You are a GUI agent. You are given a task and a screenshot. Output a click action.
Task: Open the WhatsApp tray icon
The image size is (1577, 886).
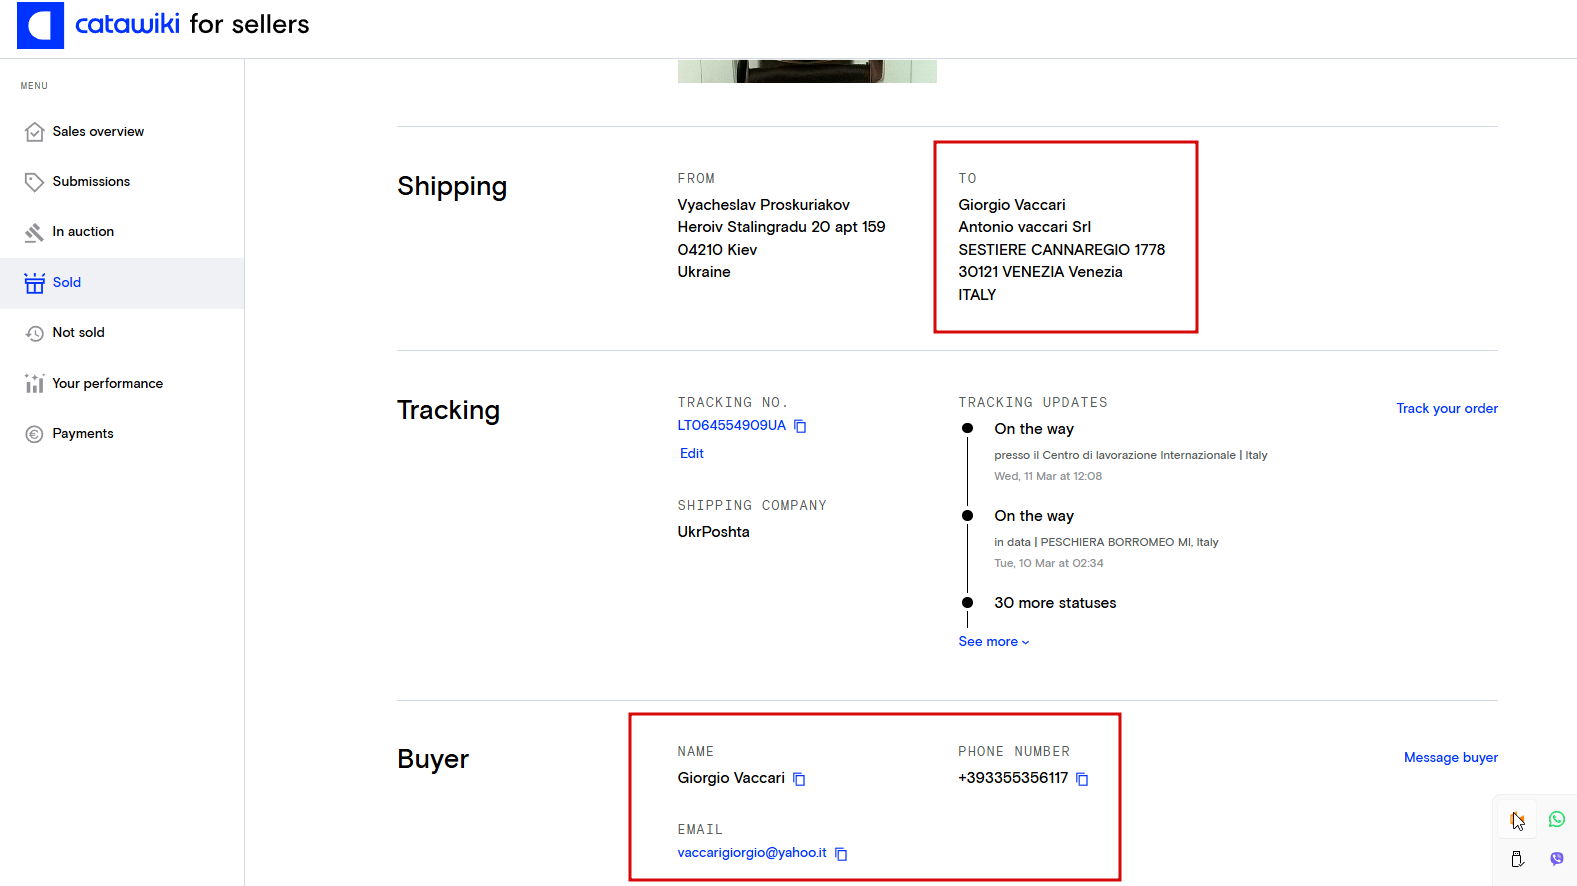(x=1557, y=819)
